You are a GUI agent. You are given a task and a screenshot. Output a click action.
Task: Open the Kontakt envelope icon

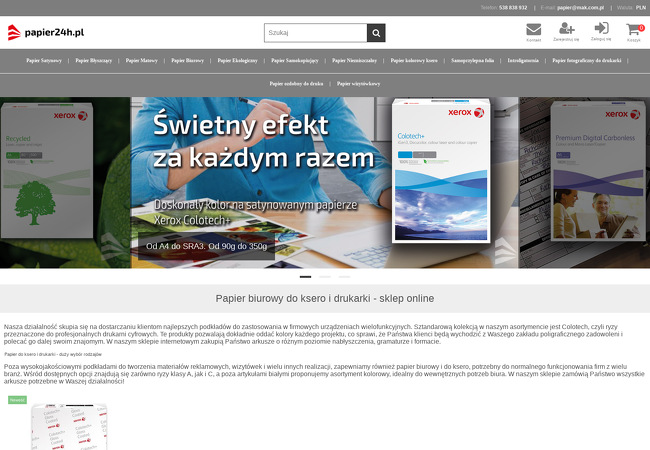pos(534,33)
